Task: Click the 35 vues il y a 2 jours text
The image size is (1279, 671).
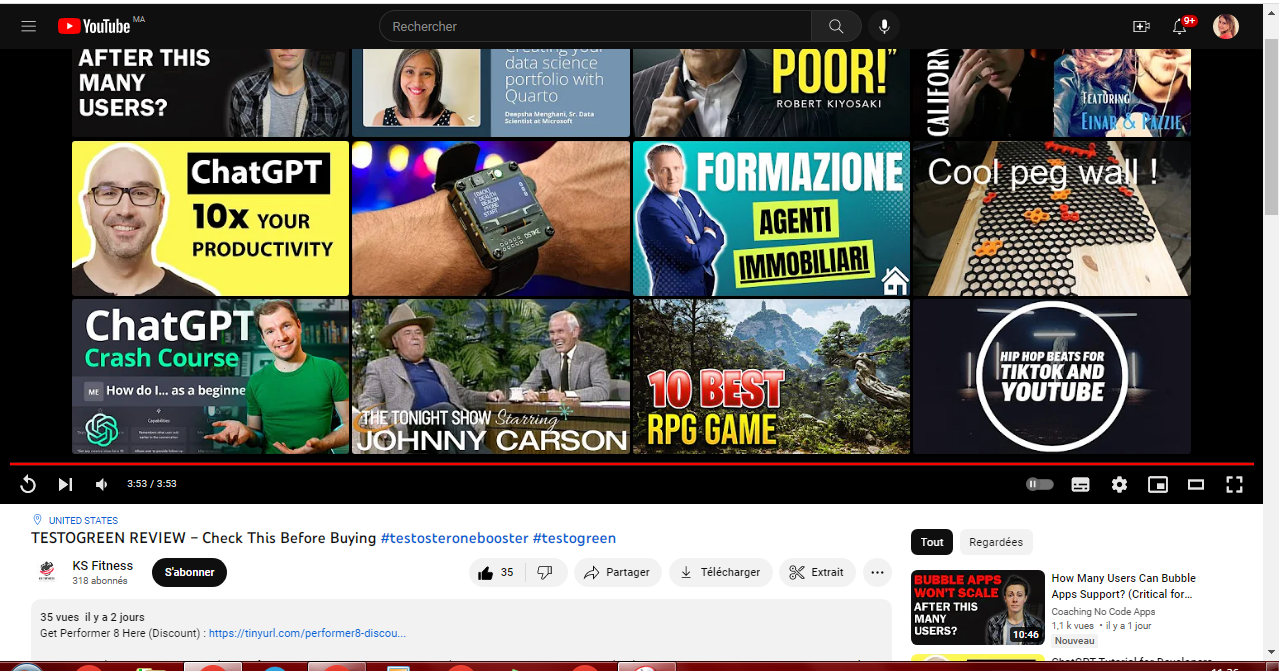Action: pyautogui.click(x=92, y=617)
